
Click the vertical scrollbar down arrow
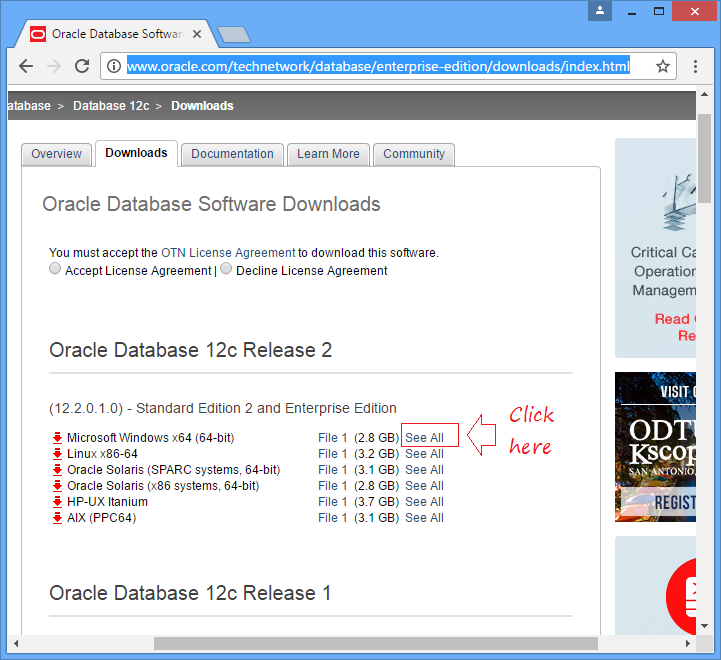pos(704,626)
